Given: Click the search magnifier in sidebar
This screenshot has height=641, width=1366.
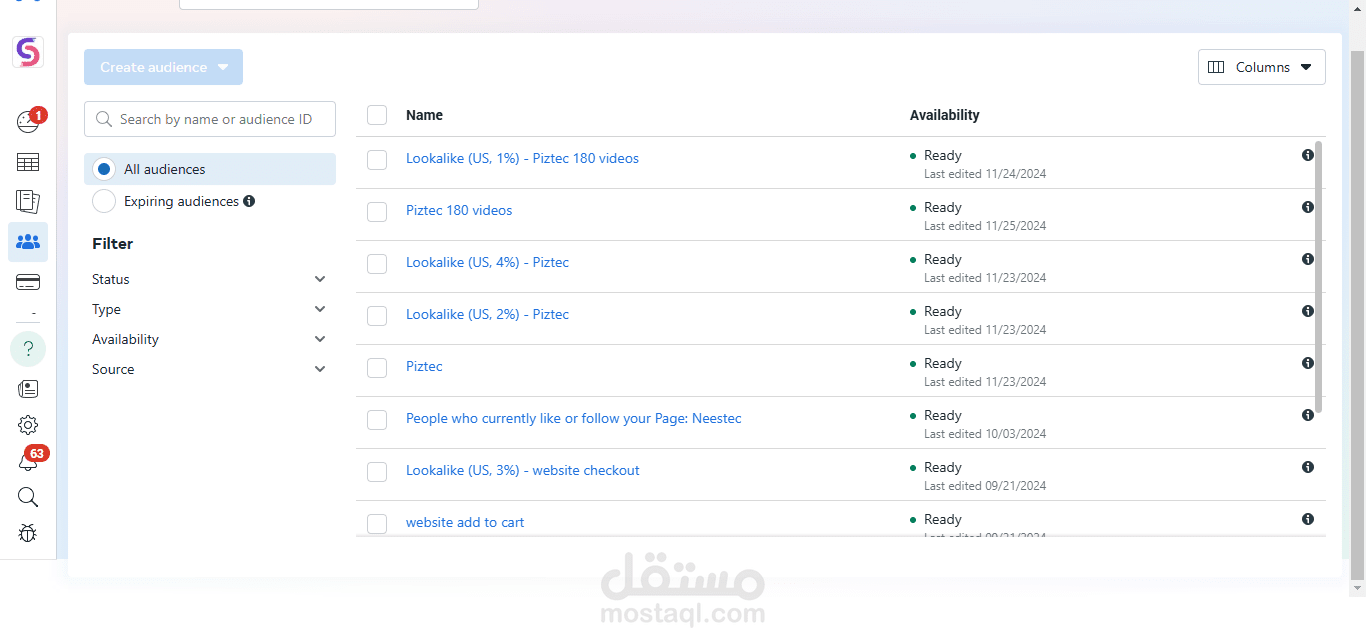Looking at the screenshot, I should coord(28,497).
